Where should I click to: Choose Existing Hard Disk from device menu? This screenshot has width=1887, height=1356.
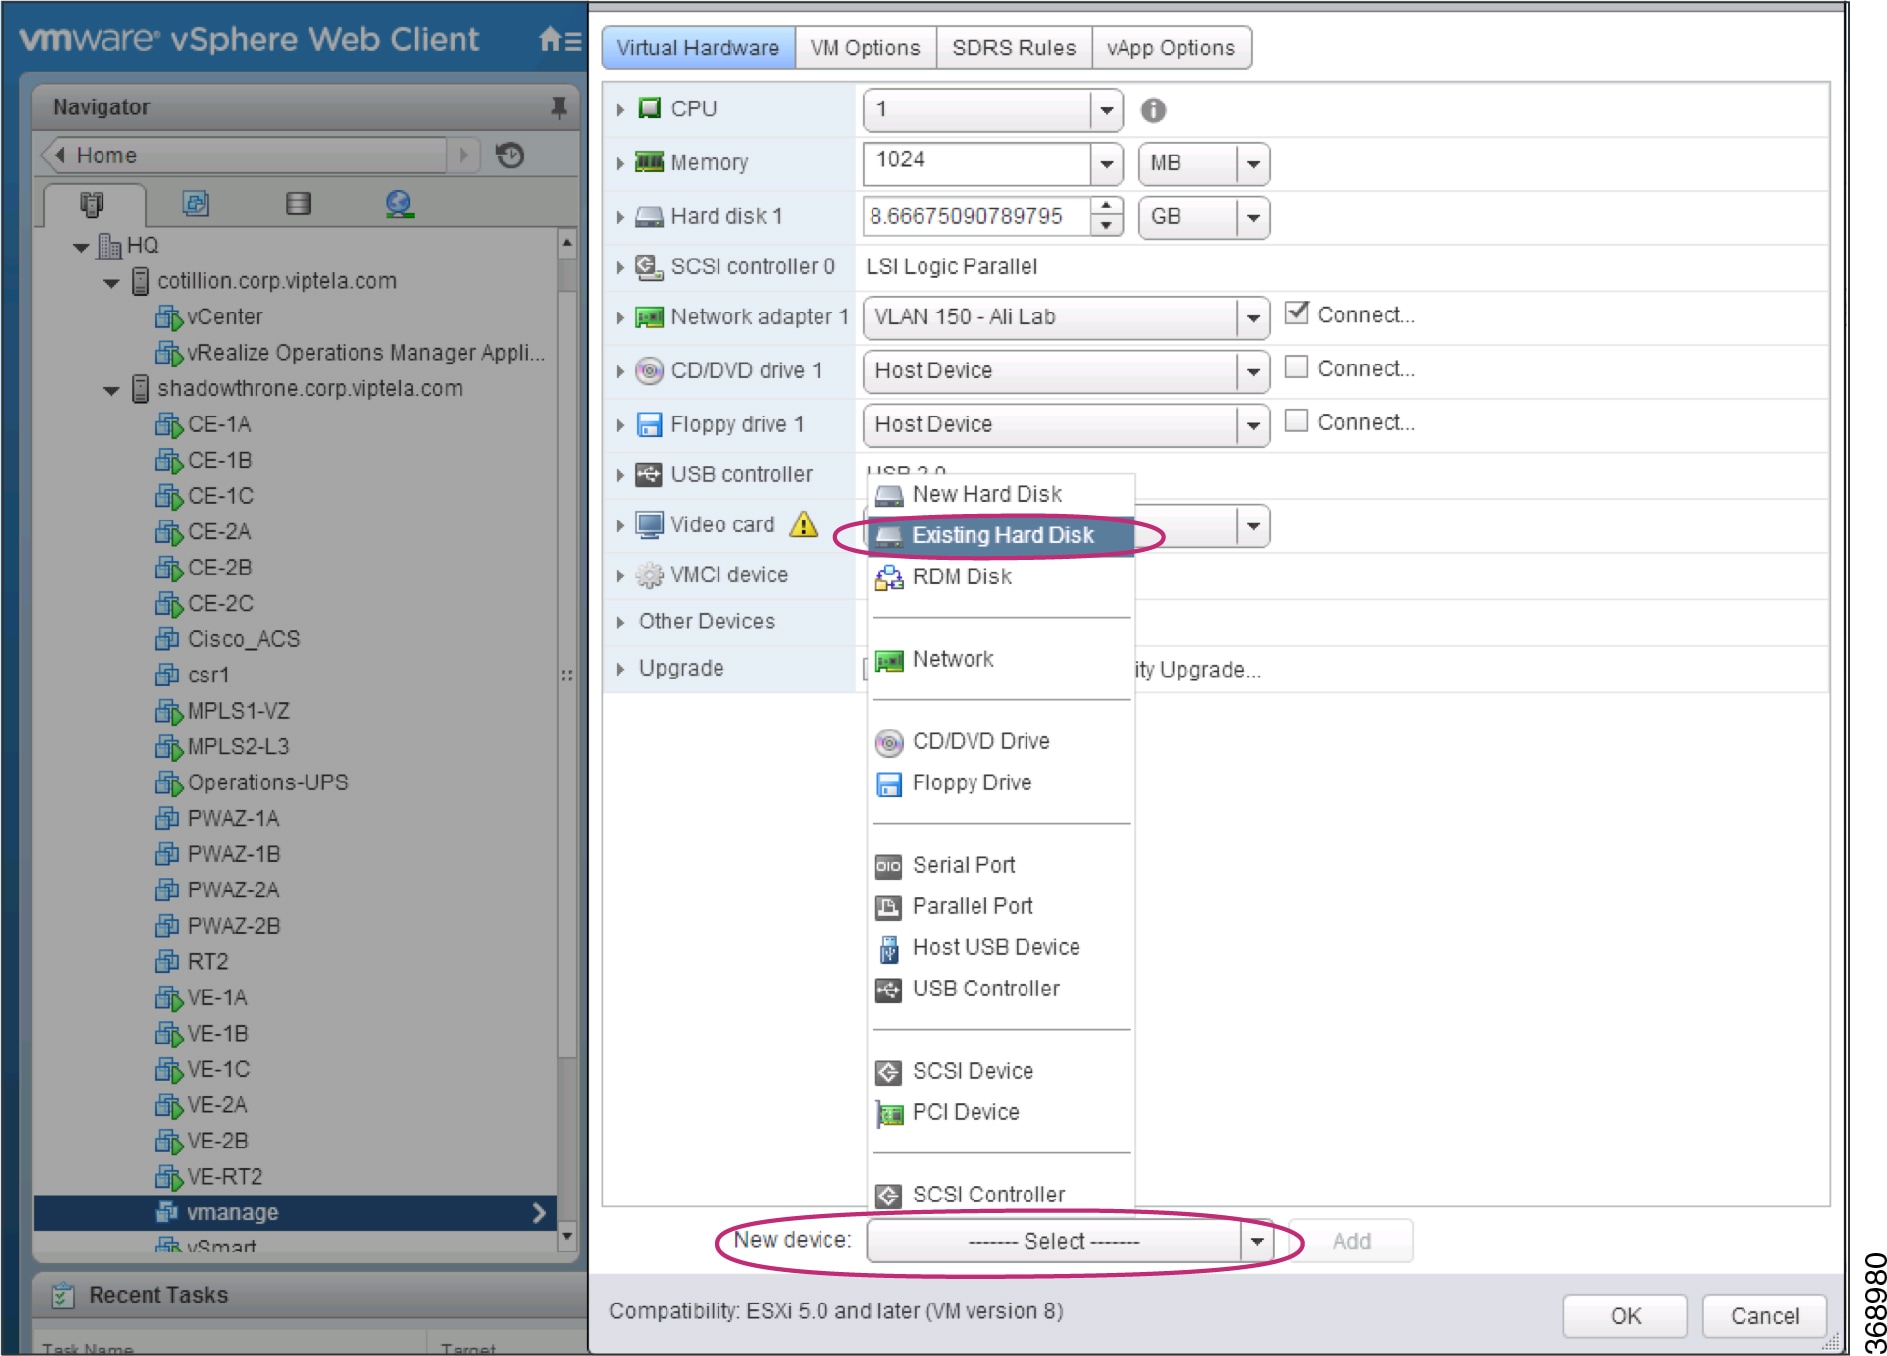(x=1001, y=536)
